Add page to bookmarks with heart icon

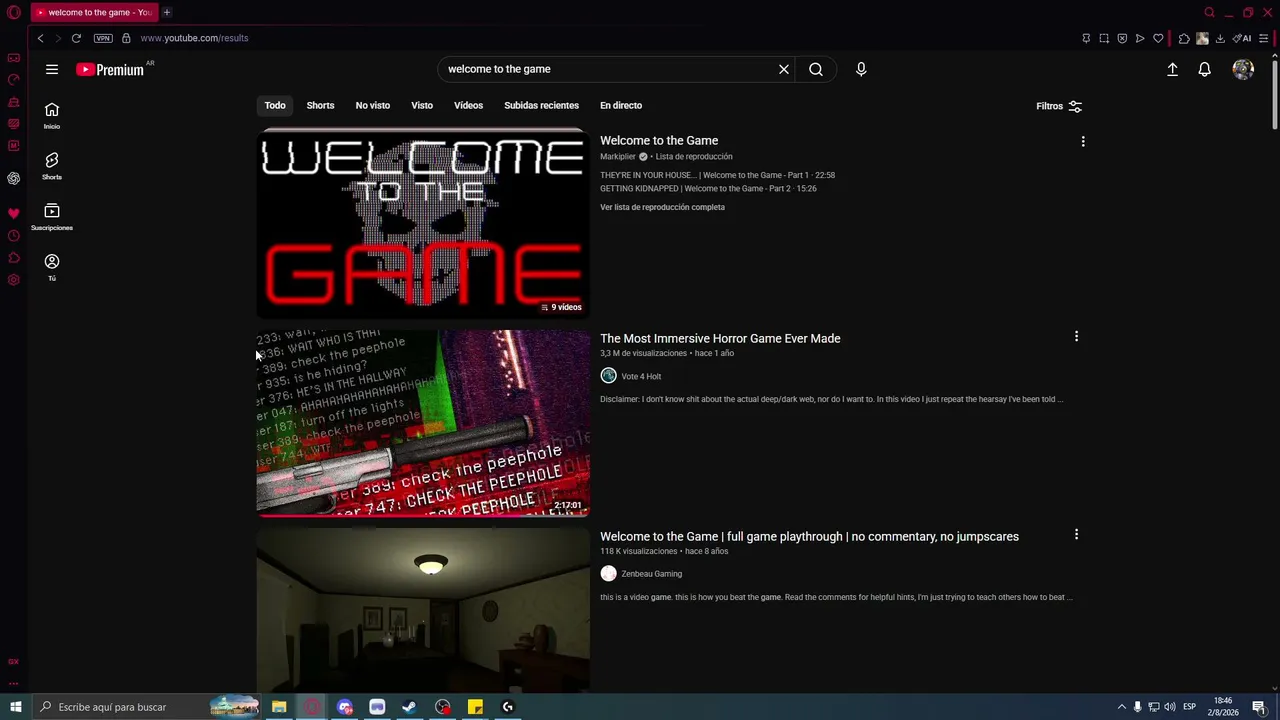click(1158, 38)
